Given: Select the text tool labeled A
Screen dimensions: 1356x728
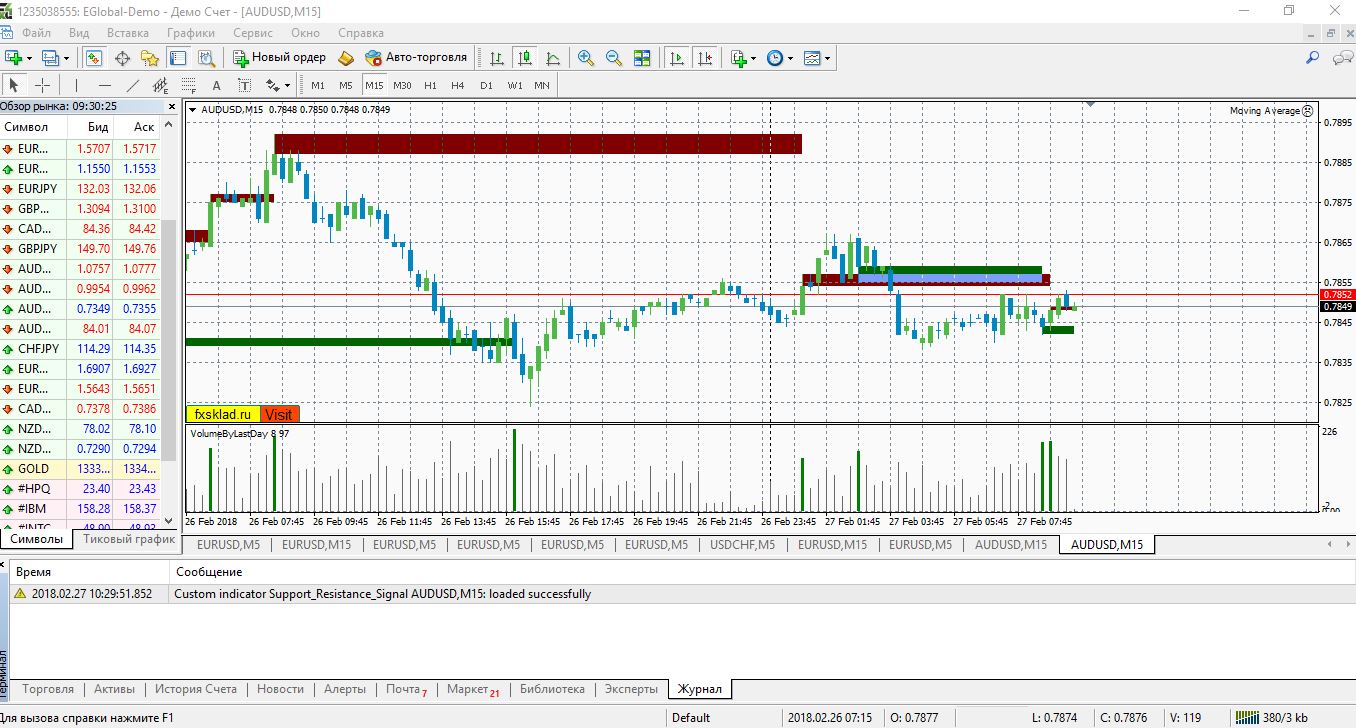Looking at the screenshot, I should point(216,85).
